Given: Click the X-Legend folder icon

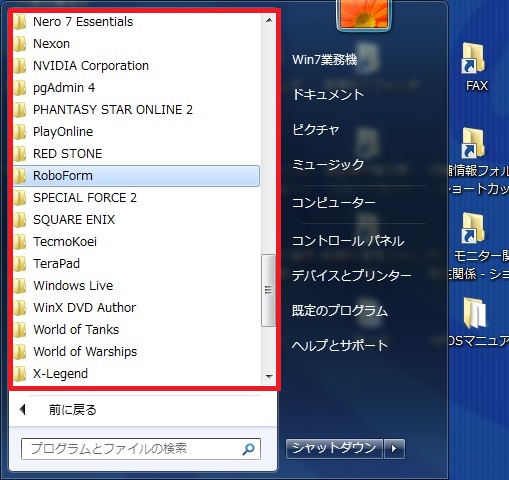Looking at the screenshot, I should point(20,374).
